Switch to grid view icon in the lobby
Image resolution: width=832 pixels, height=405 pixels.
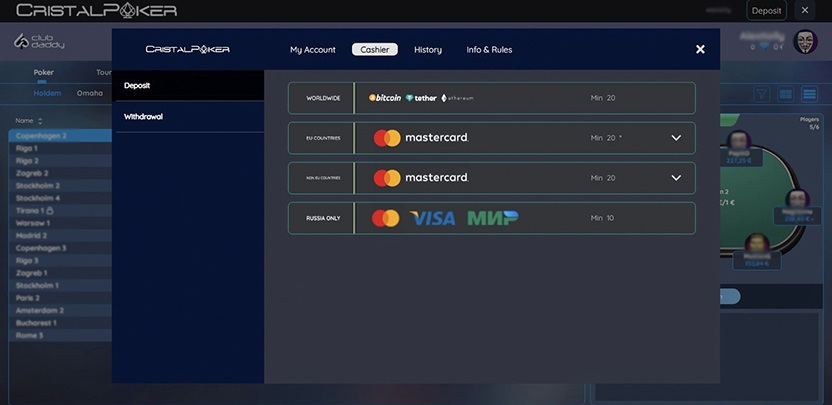pos(785,94)
